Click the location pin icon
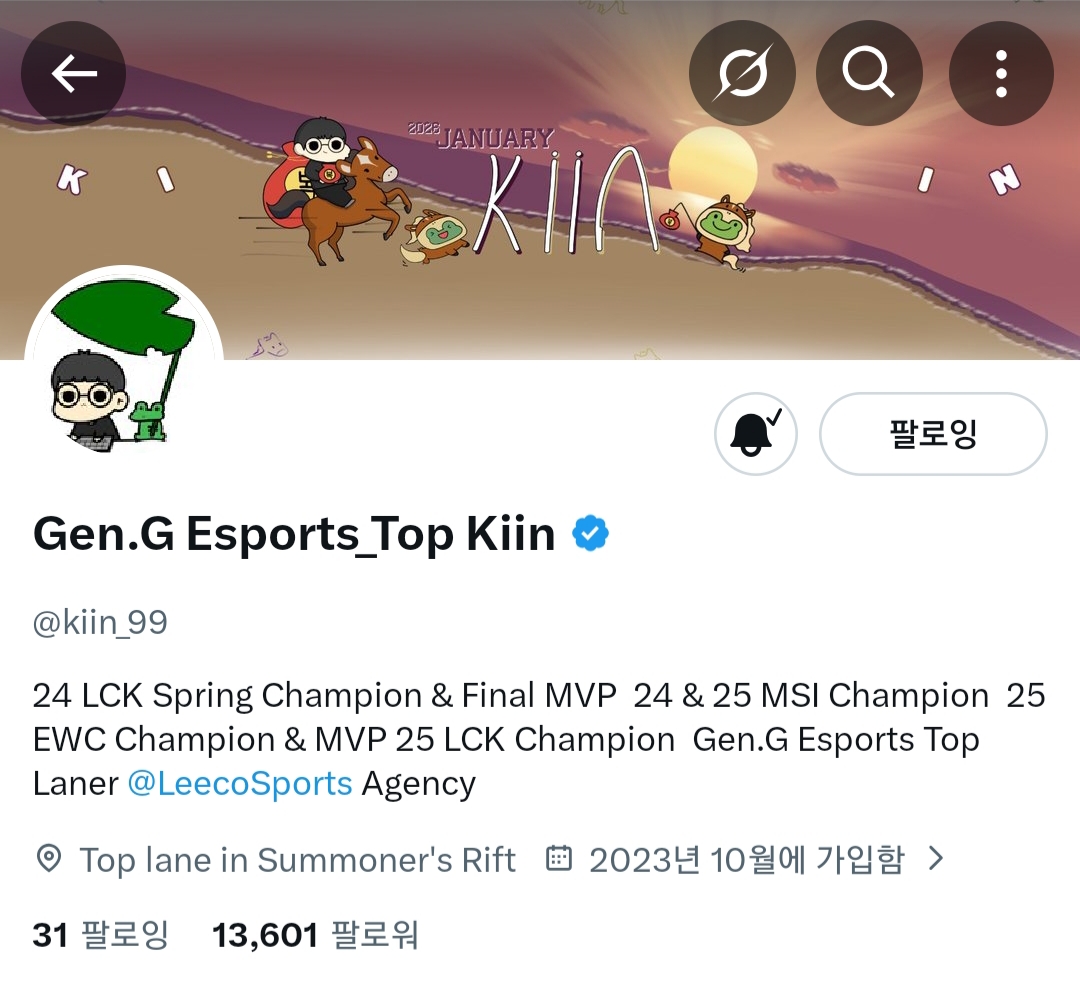The width and height of the screenshot is (1080, 987). point(48,859)
